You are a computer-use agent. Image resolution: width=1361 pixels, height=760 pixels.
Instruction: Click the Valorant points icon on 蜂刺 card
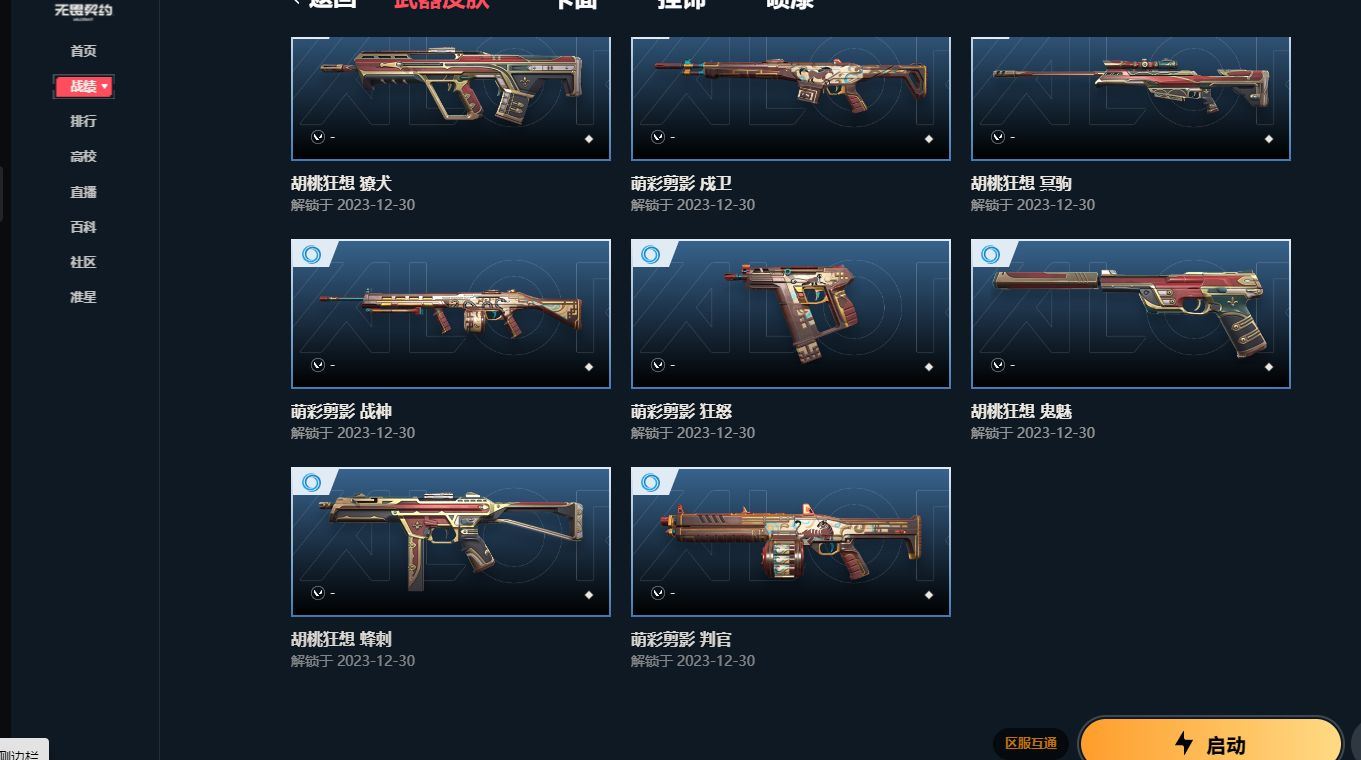[x=318, y=593]
